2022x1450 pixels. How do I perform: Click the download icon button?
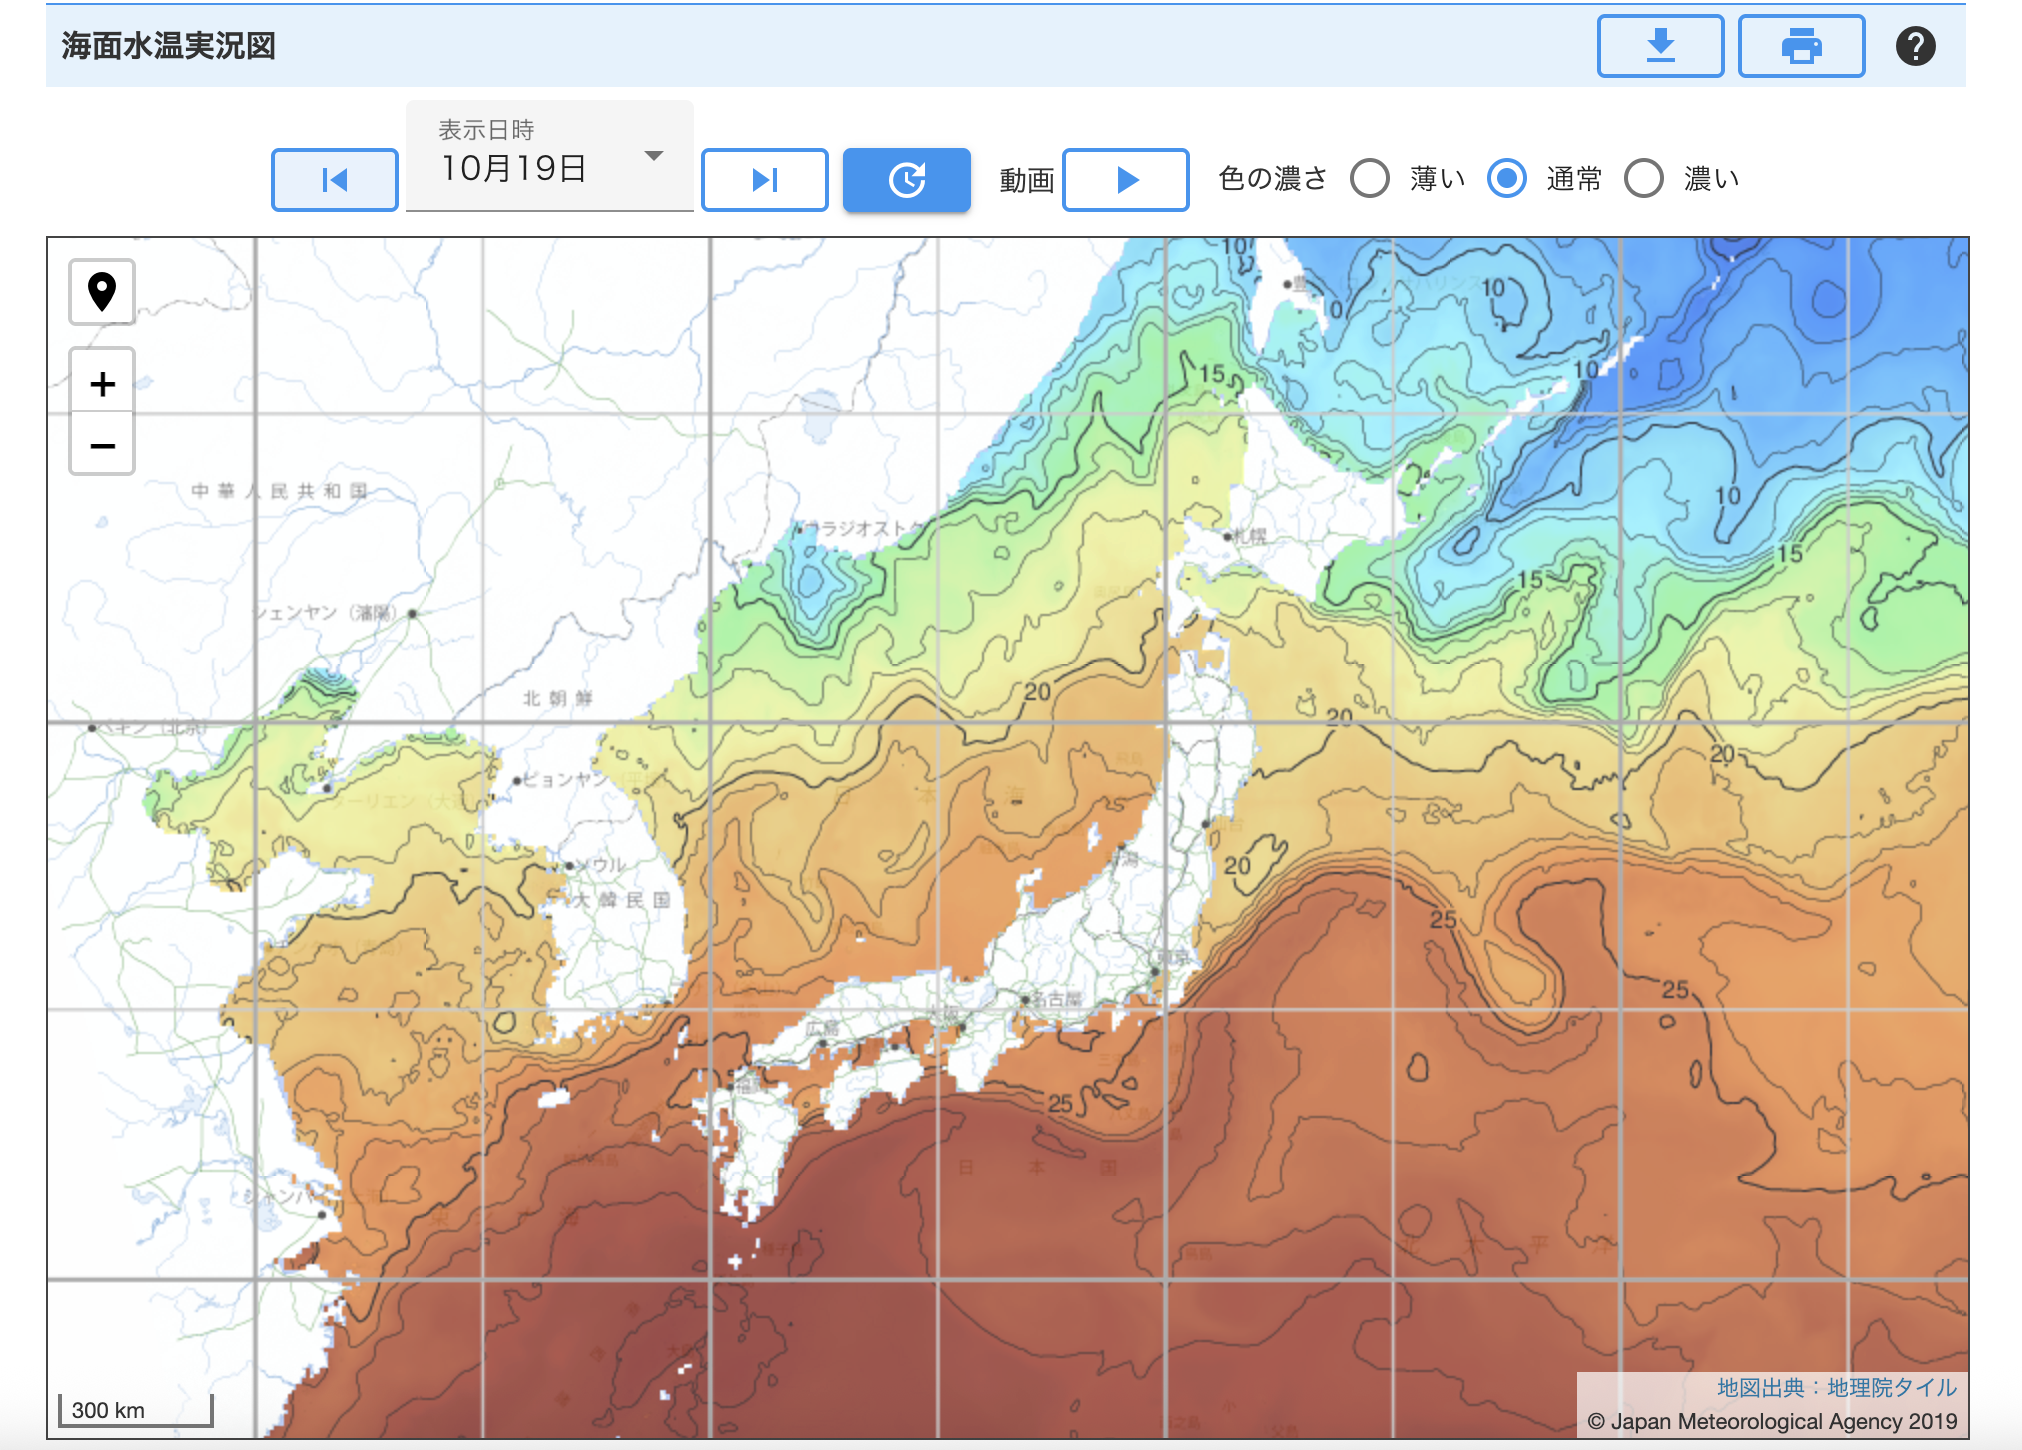click(x=1660, y=46)
